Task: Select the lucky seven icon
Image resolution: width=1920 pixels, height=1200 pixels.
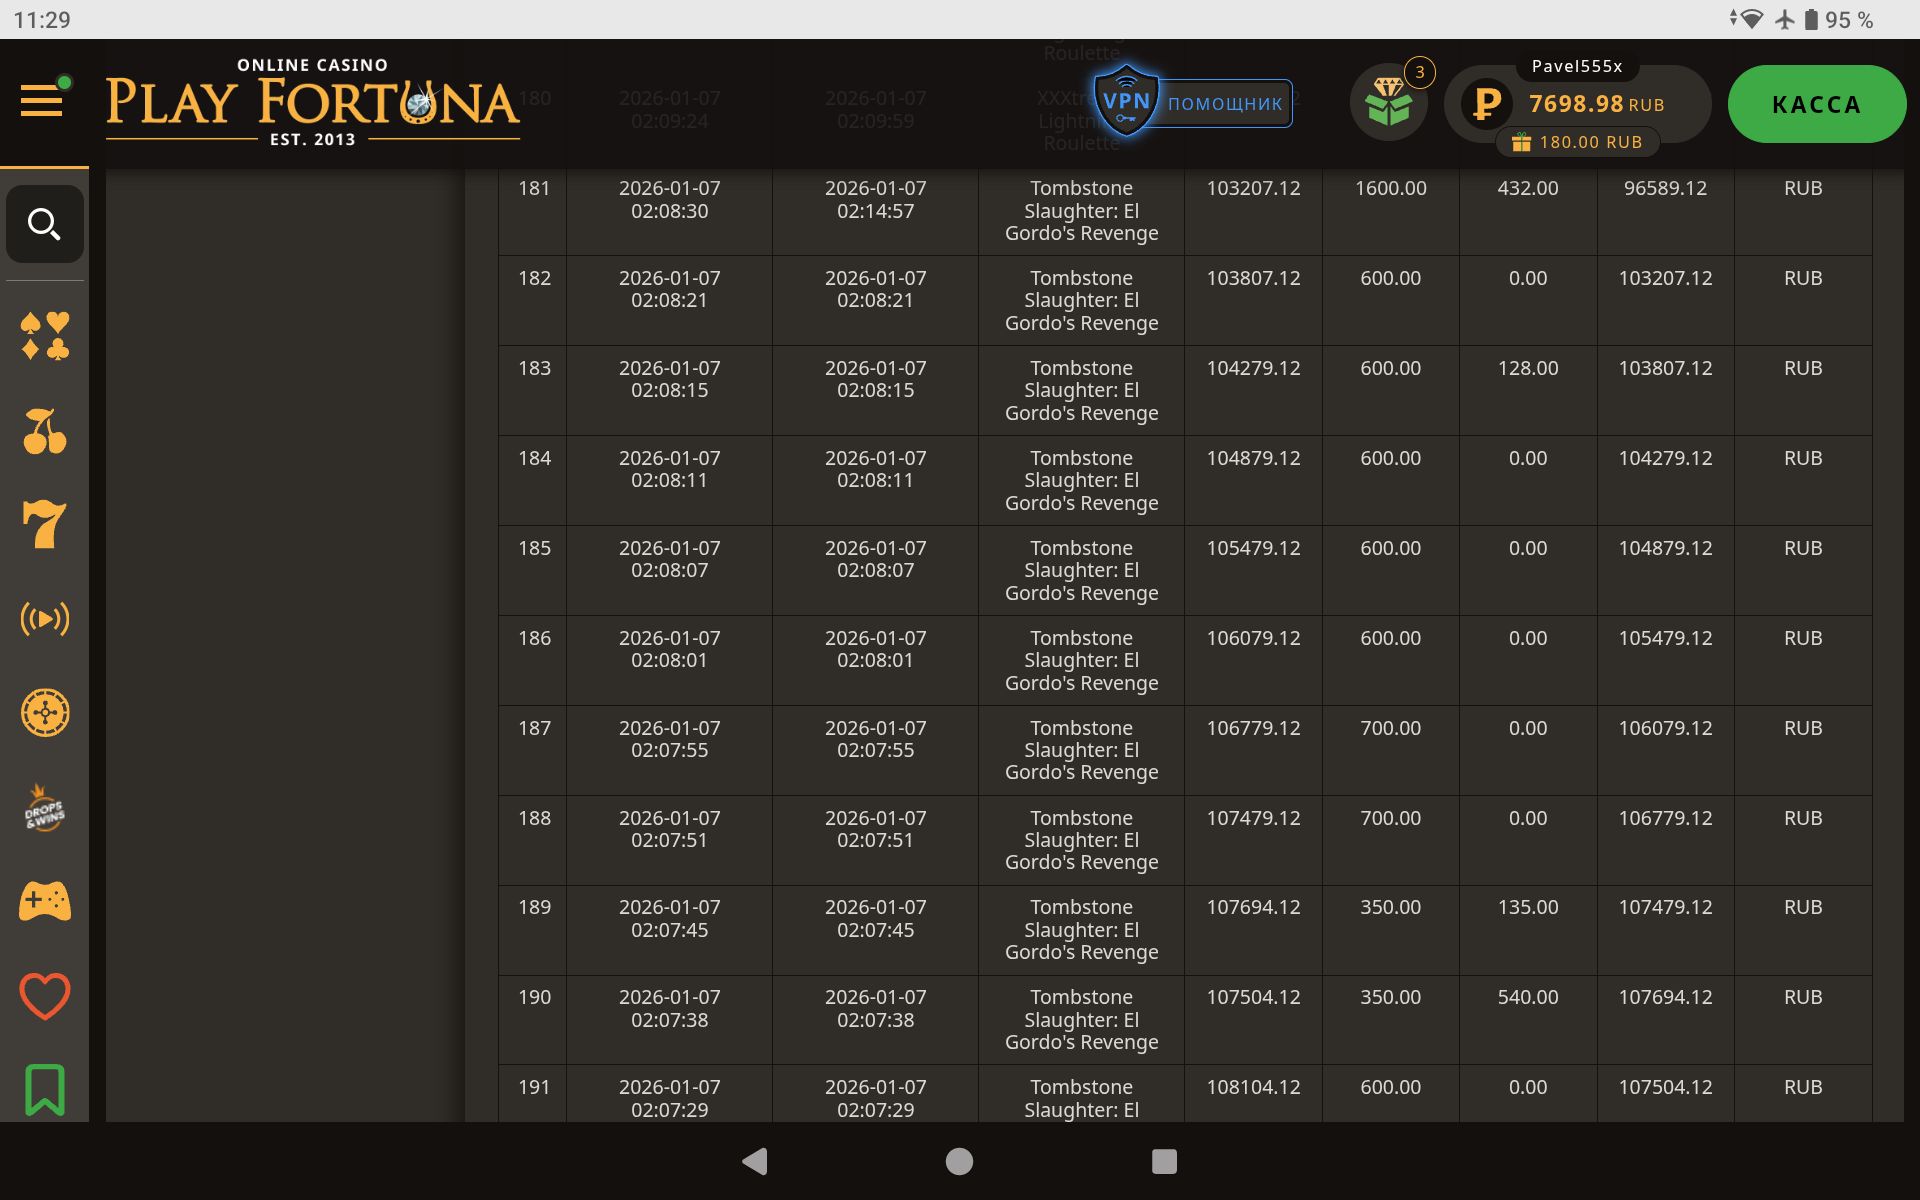Action: tap(44, 525)
